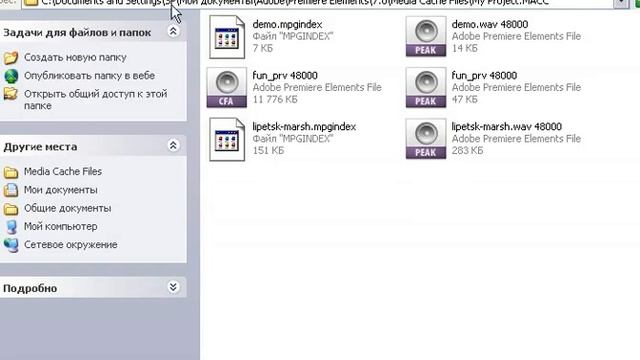
Task: Click the Мои документы icon
Action: pyautogui.click(x=11, y=190)
